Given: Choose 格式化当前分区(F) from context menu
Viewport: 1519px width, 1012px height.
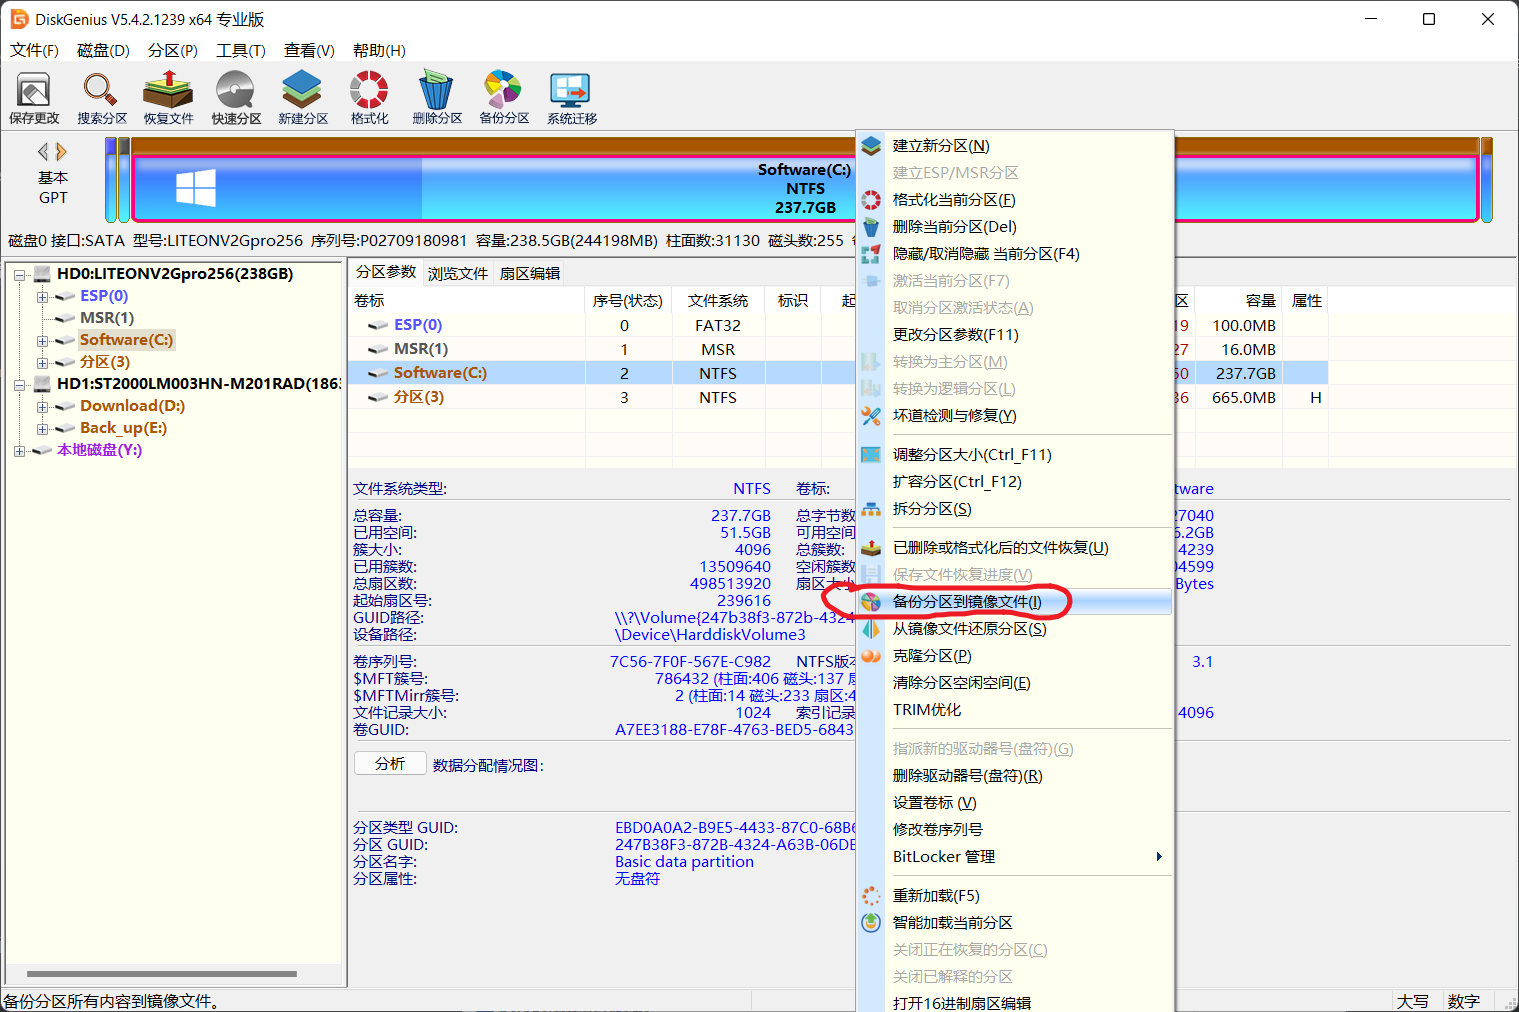Looking at the screenshot, I should pos(1014,200).
